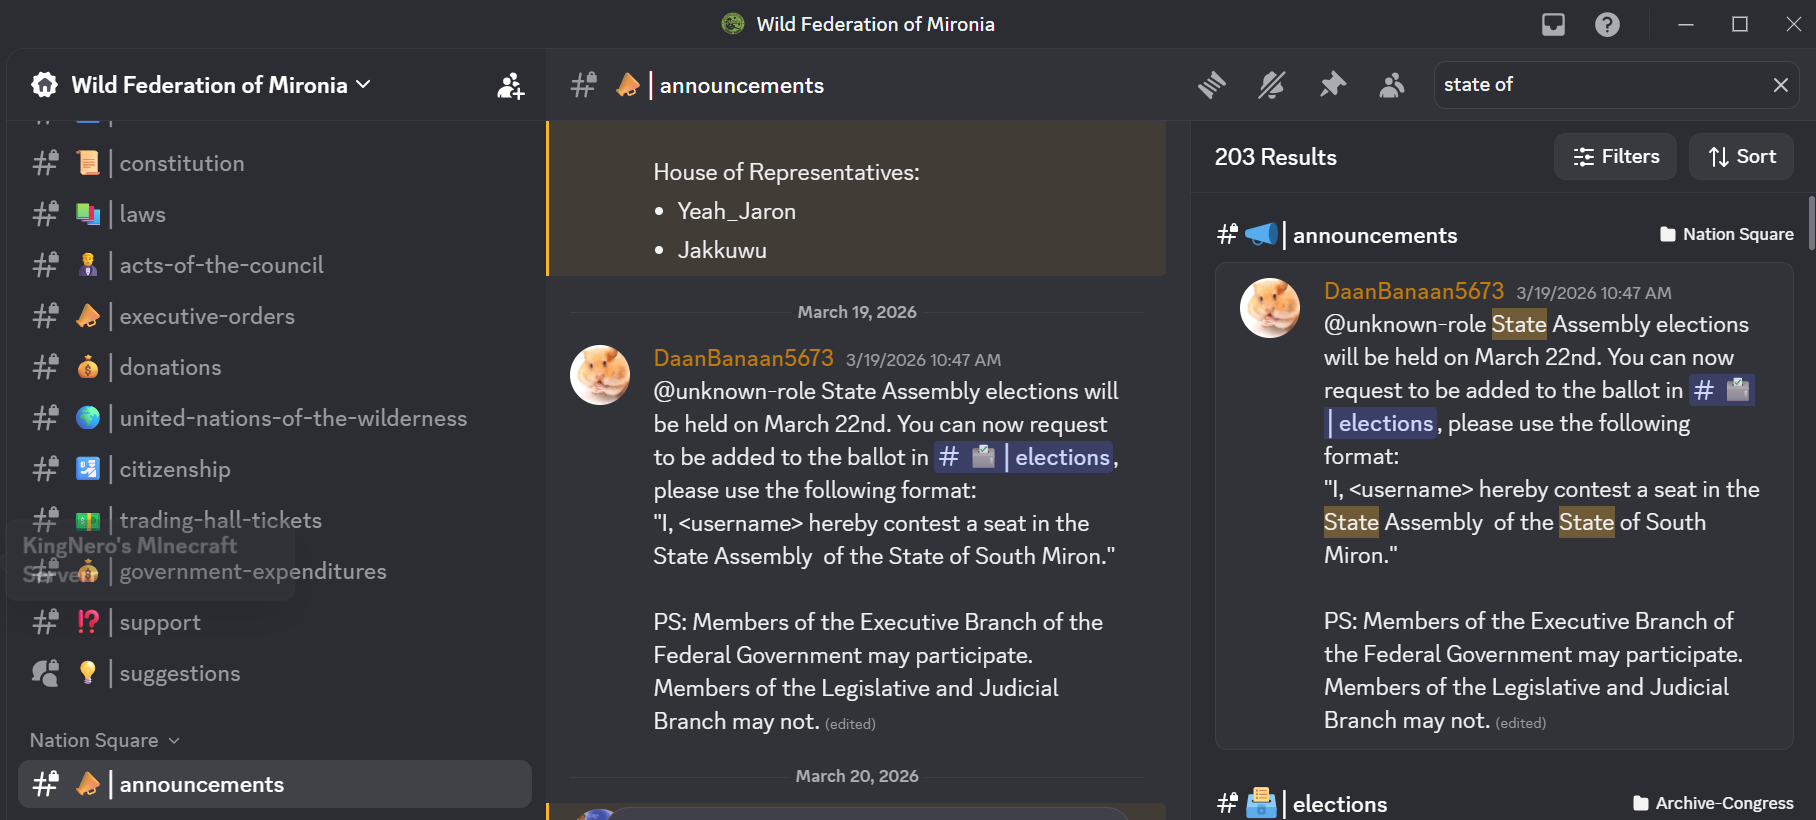Open the search Filters button
The height and width of the screenshot is (820, 1816).
point(1615,157)
